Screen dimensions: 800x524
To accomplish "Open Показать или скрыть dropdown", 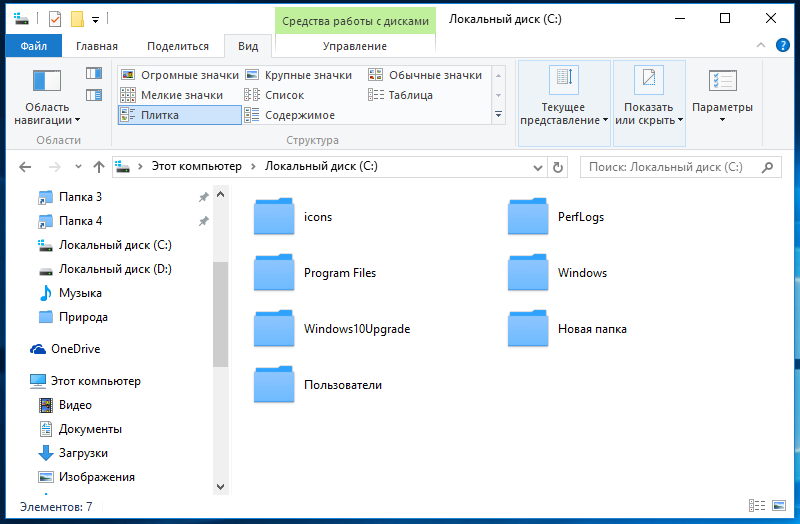I will [x=649, y=103].
